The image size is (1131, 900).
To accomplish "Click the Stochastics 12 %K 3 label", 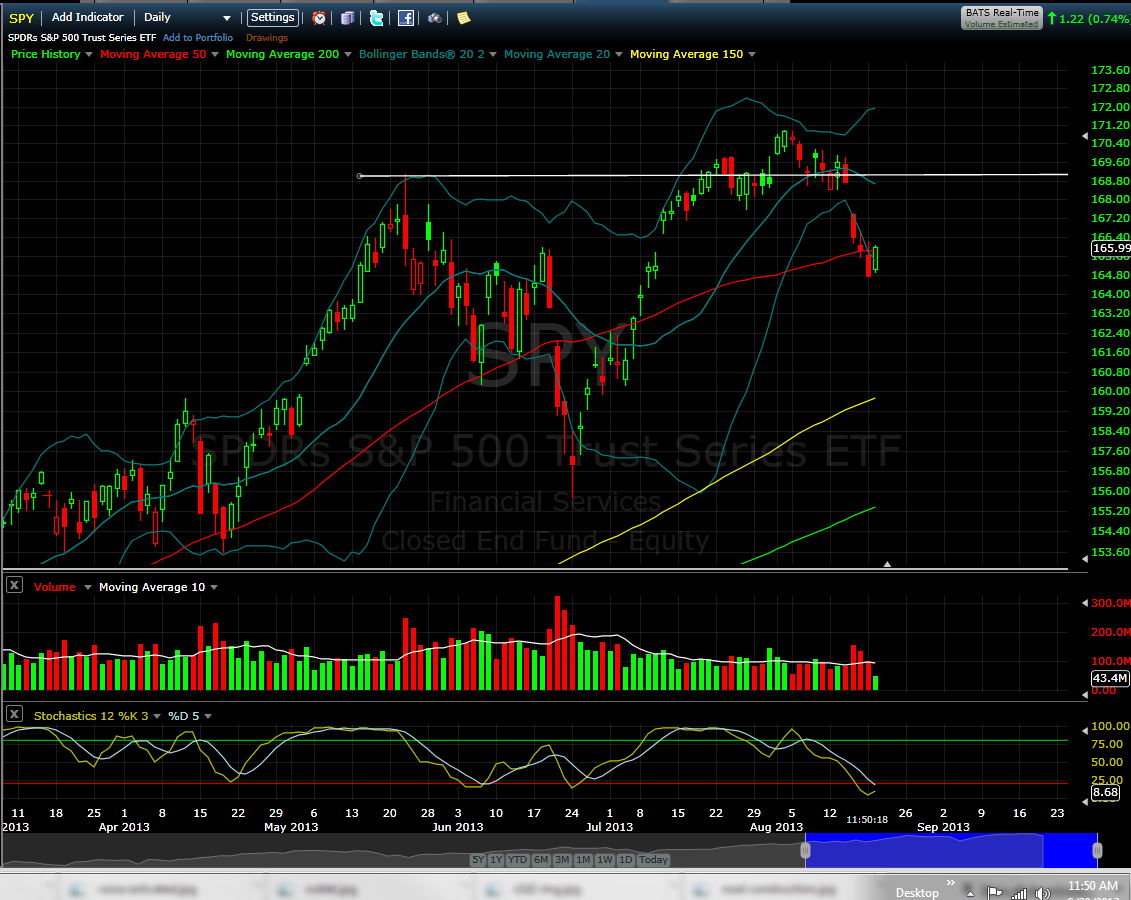I will [x=91, y=716].
